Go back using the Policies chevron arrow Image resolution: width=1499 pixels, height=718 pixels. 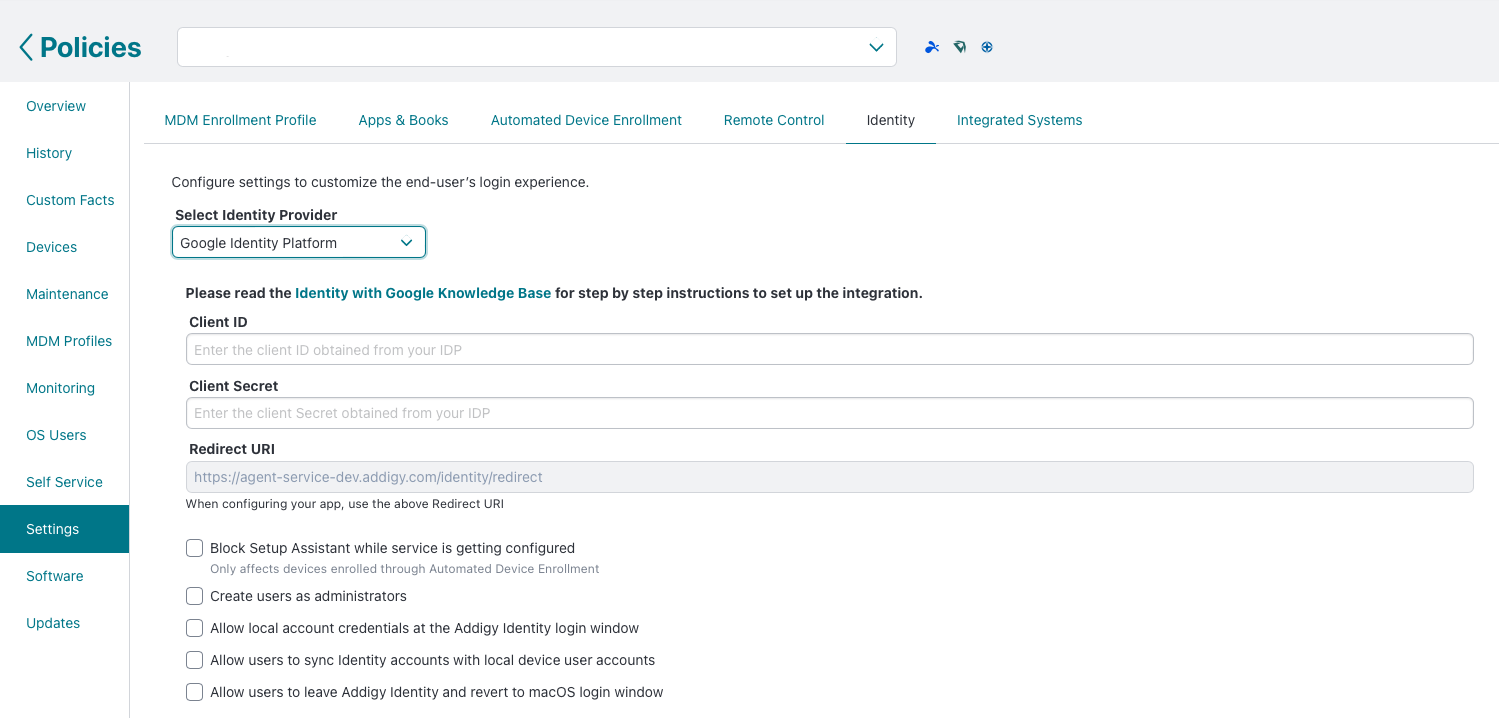[x=26, y=47]
